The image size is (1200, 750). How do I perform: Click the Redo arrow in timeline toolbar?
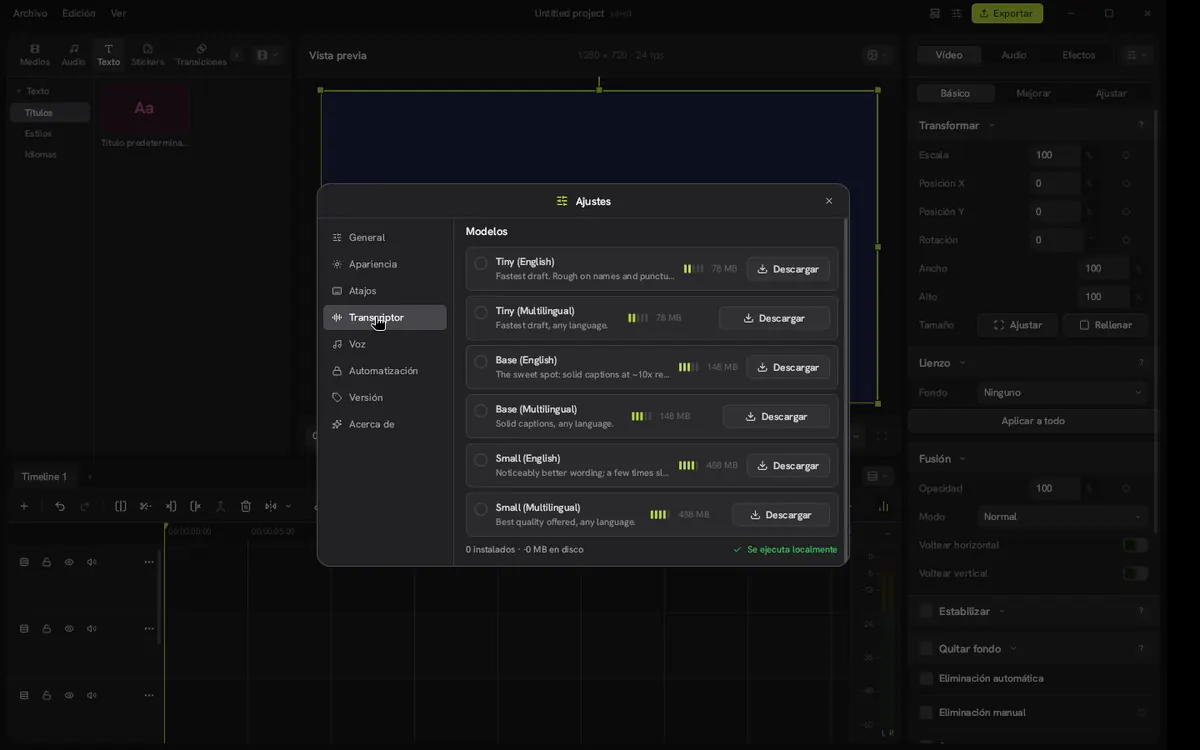[85, 506]
